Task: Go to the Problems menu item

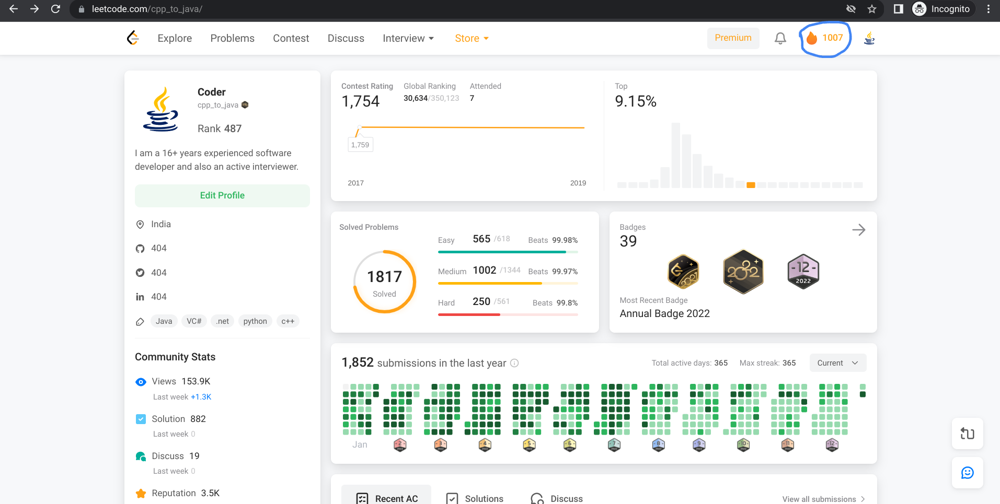Action: click(232, 38)
